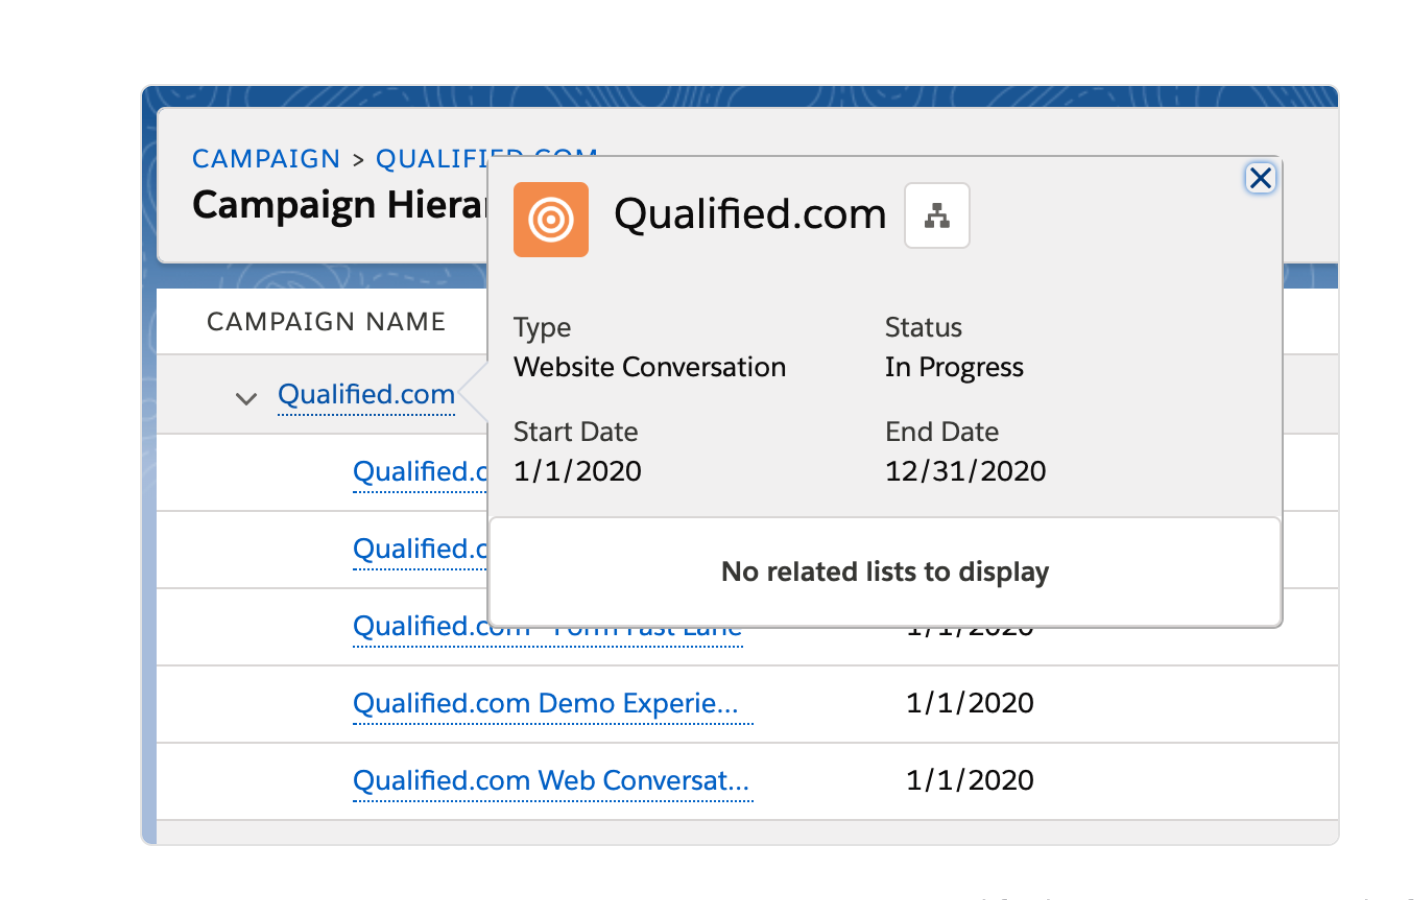Viewport: 1420px width, 900px height.
Task: Open Qualified.com Web Conversat... campaign link
Action: tap(551, 780)
